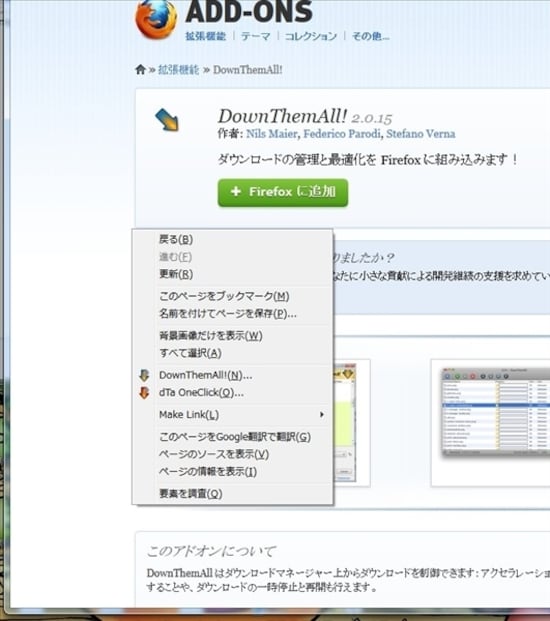Image resolution: width=550 pixels, height=621 pixels.
Task: Expand the Make Link submenu arrow
Action: pyautogui.click(x=322, y=415)
